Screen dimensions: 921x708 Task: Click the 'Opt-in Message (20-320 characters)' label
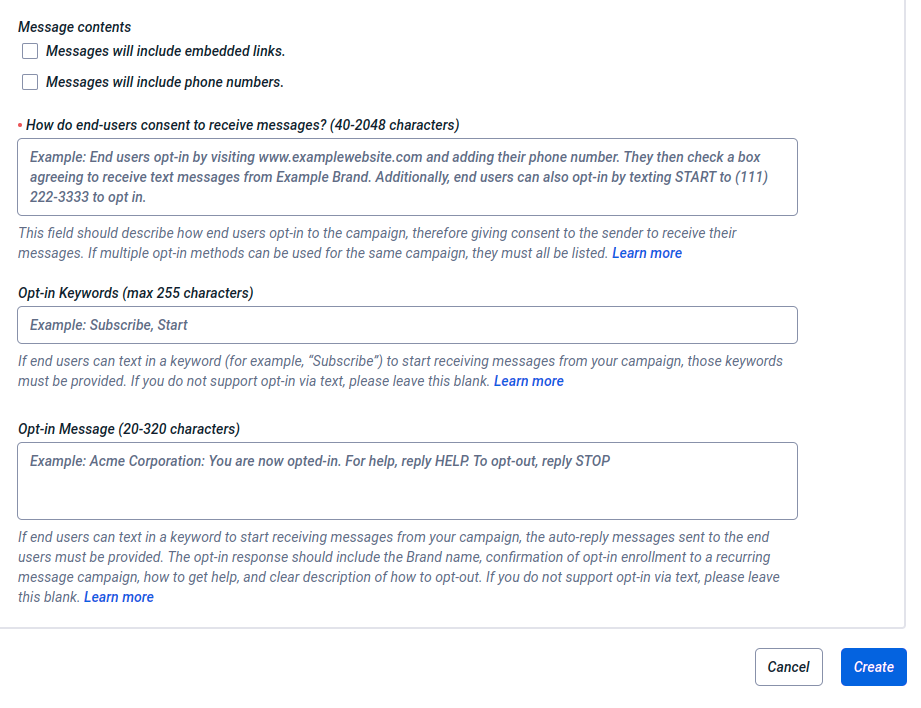click(128, 429)
